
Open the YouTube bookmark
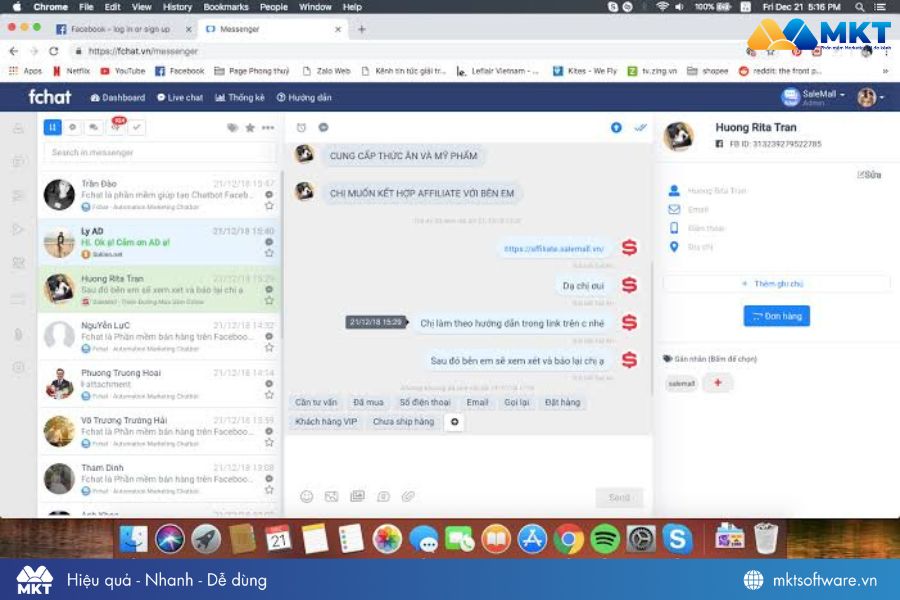click(123, 71)
